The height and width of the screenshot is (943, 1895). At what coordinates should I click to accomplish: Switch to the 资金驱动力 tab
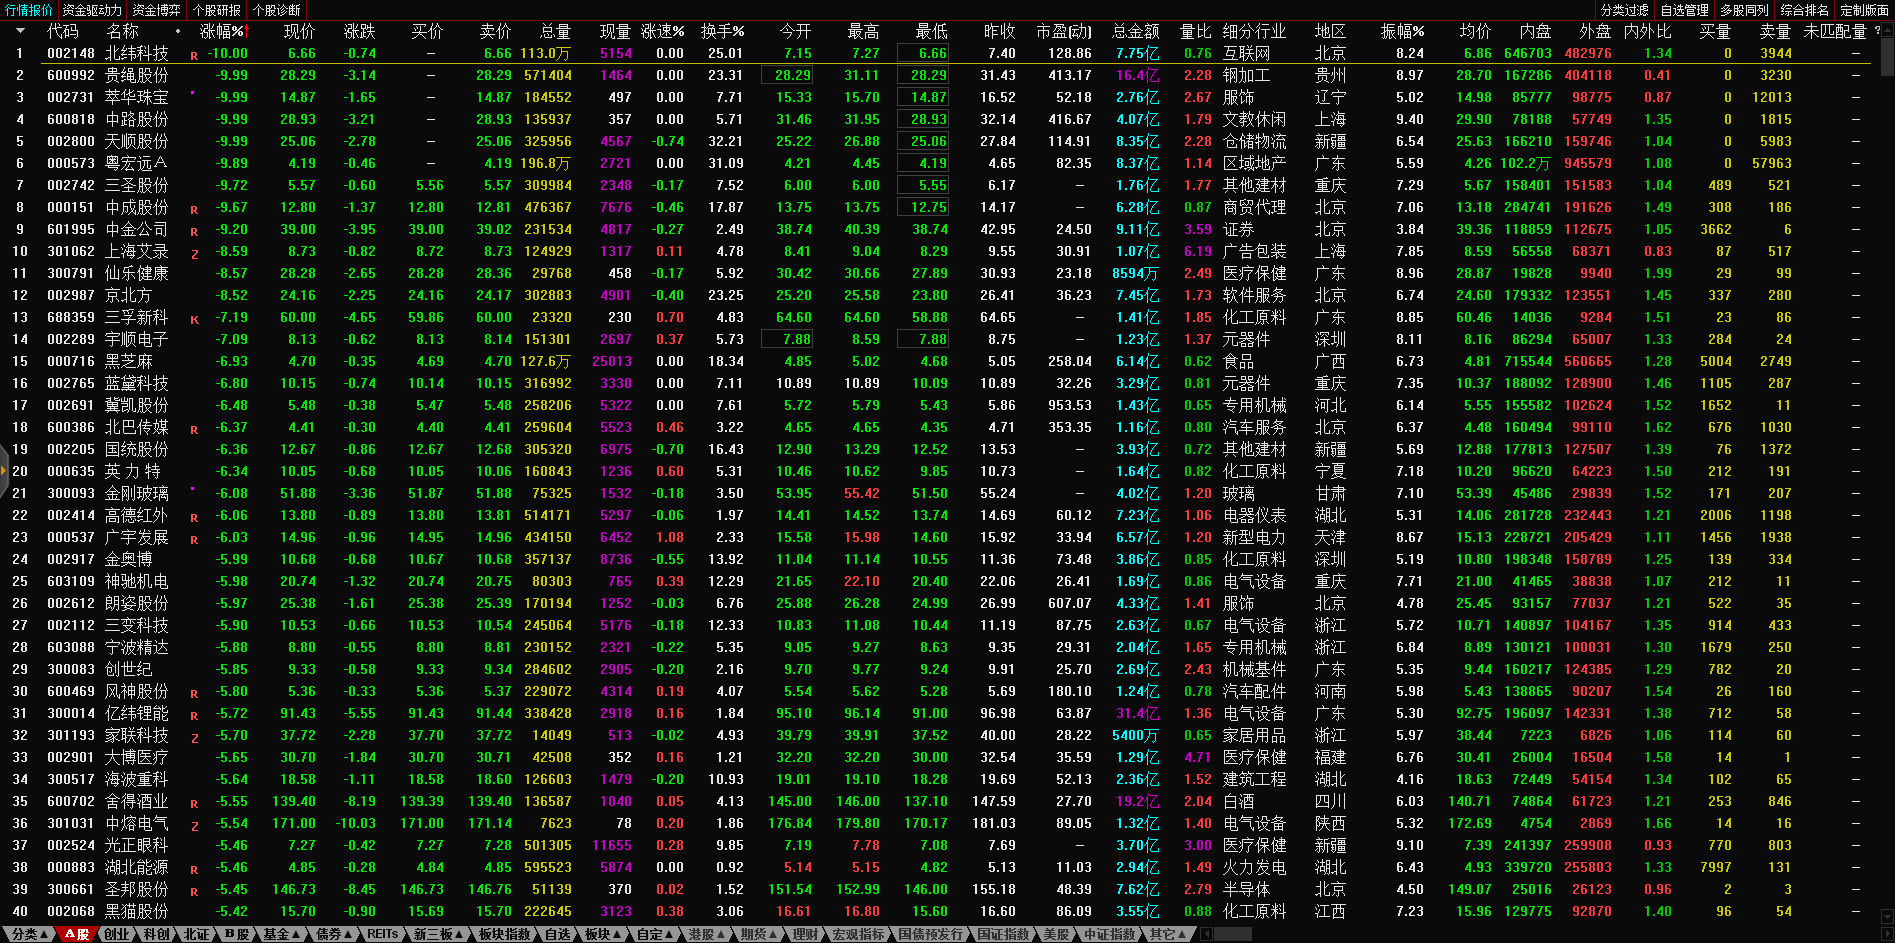point(92,10)
